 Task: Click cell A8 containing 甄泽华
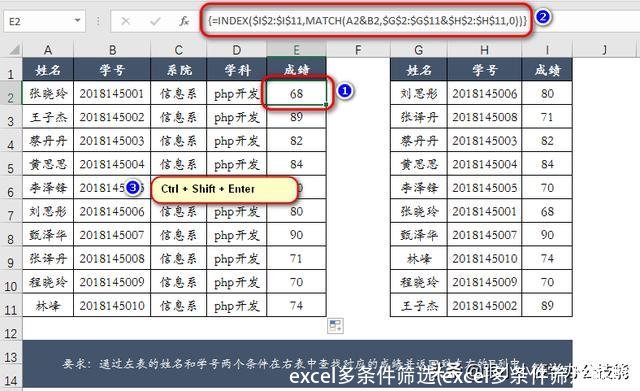pyautogui.click(x=48, y=235)
